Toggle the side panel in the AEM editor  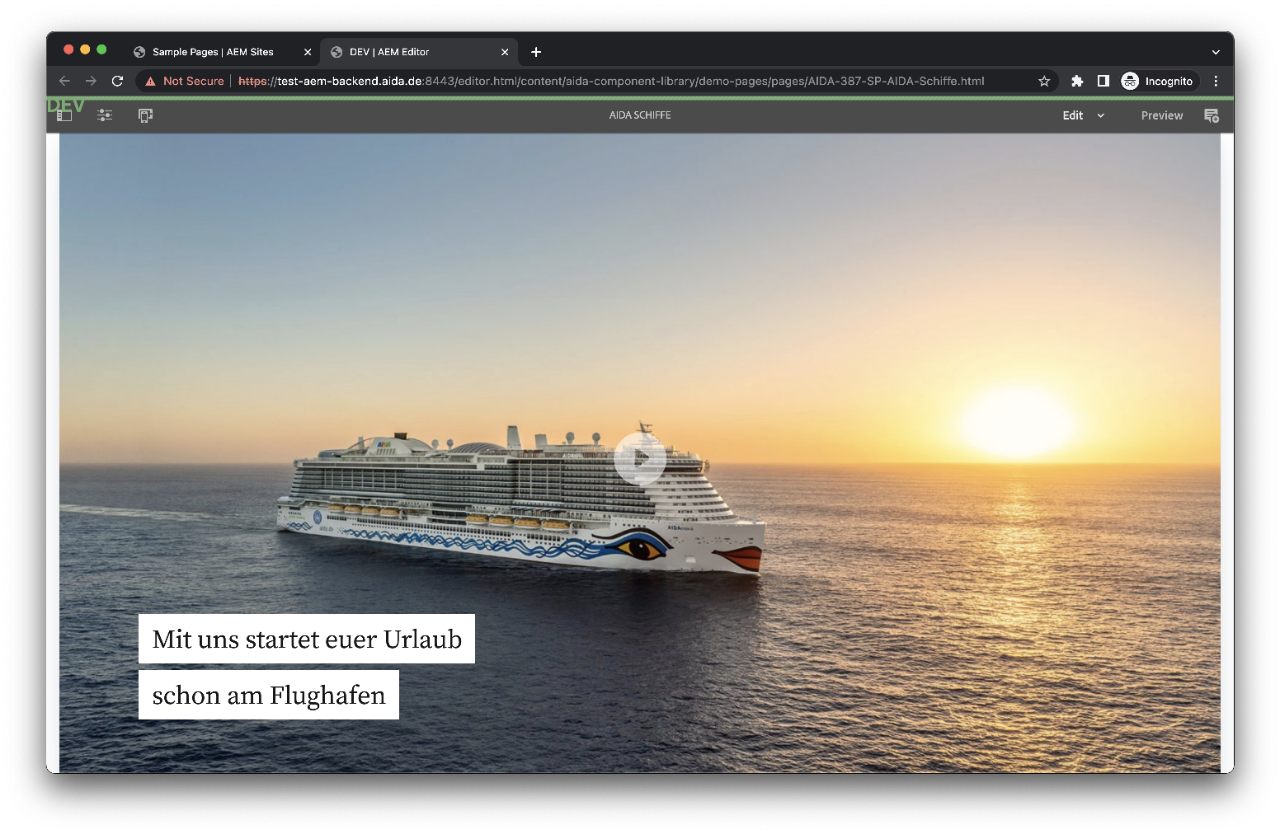coord(63,115)
